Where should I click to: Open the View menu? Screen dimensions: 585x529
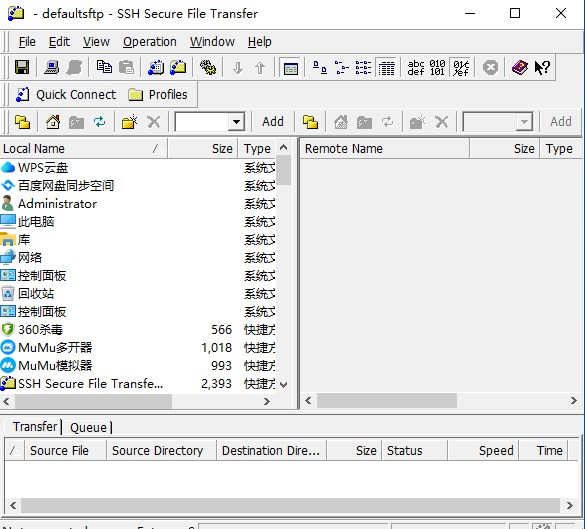point(96,42)
